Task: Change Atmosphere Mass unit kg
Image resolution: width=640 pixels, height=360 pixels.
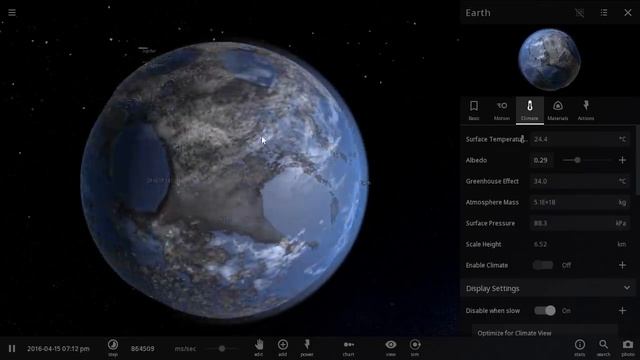Action: (x=622, y=202)
